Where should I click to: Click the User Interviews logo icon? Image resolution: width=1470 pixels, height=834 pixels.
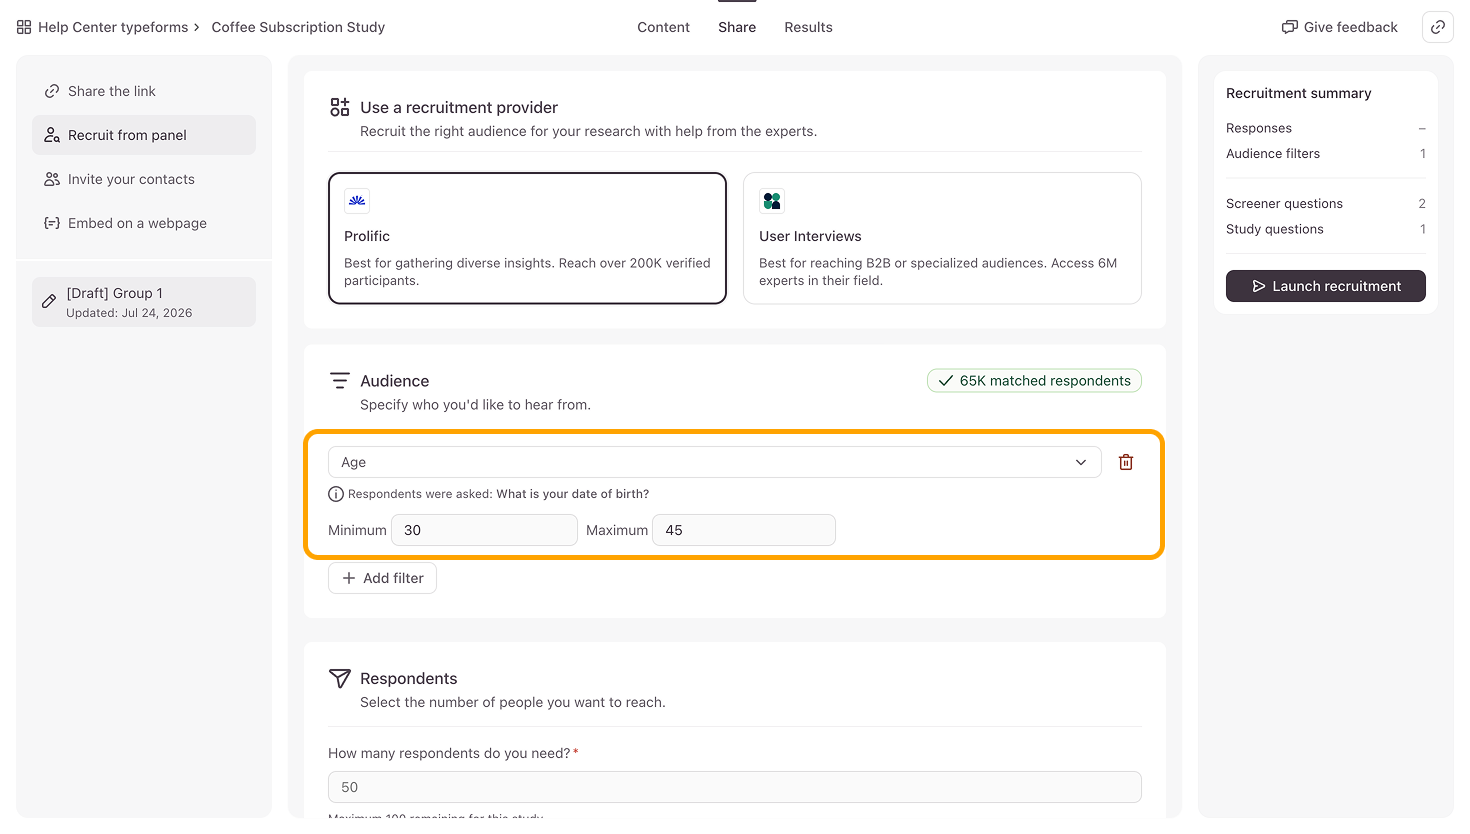(772, 201)
